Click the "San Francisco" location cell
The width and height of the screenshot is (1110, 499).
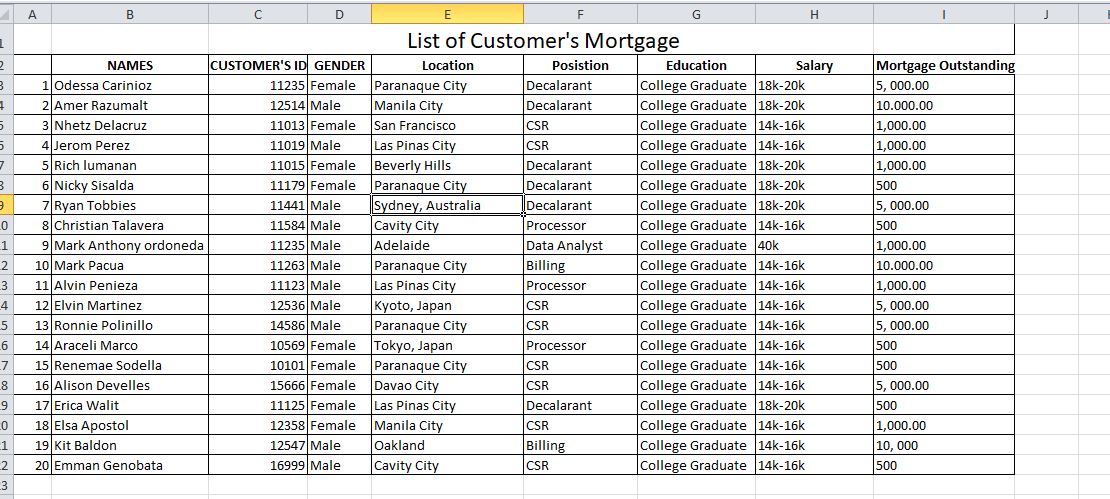pyautogui.click(x=446, y=125)
